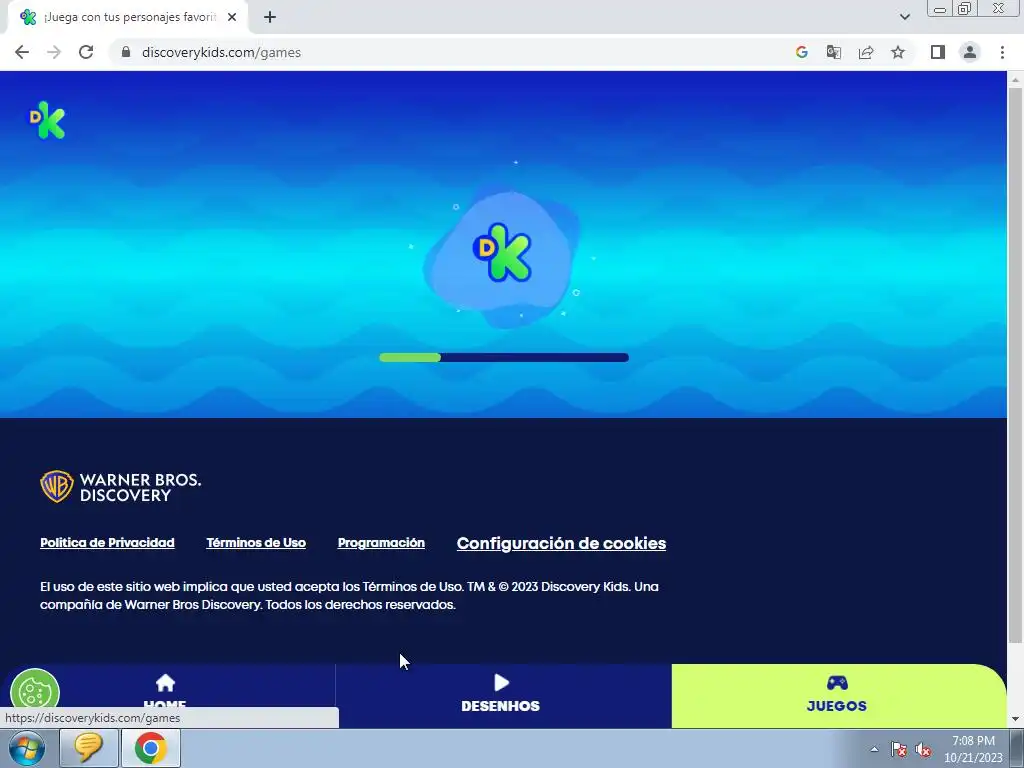
Task: Open Programación link
Action: coord(381,543)
